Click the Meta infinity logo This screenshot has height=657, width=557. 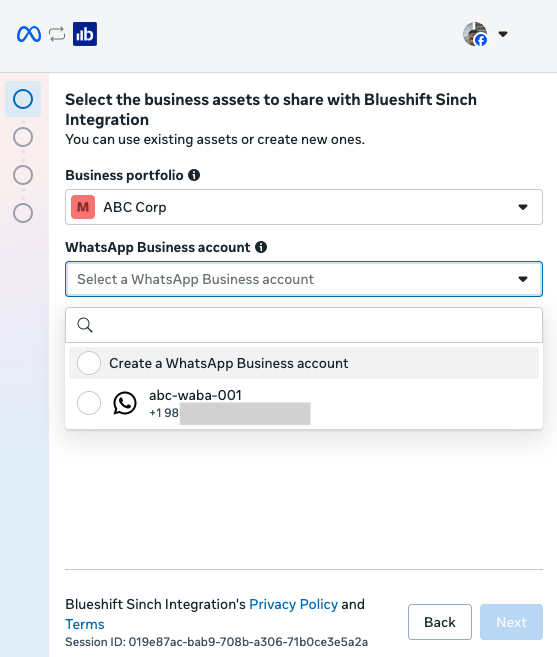(x=29, y=34)
